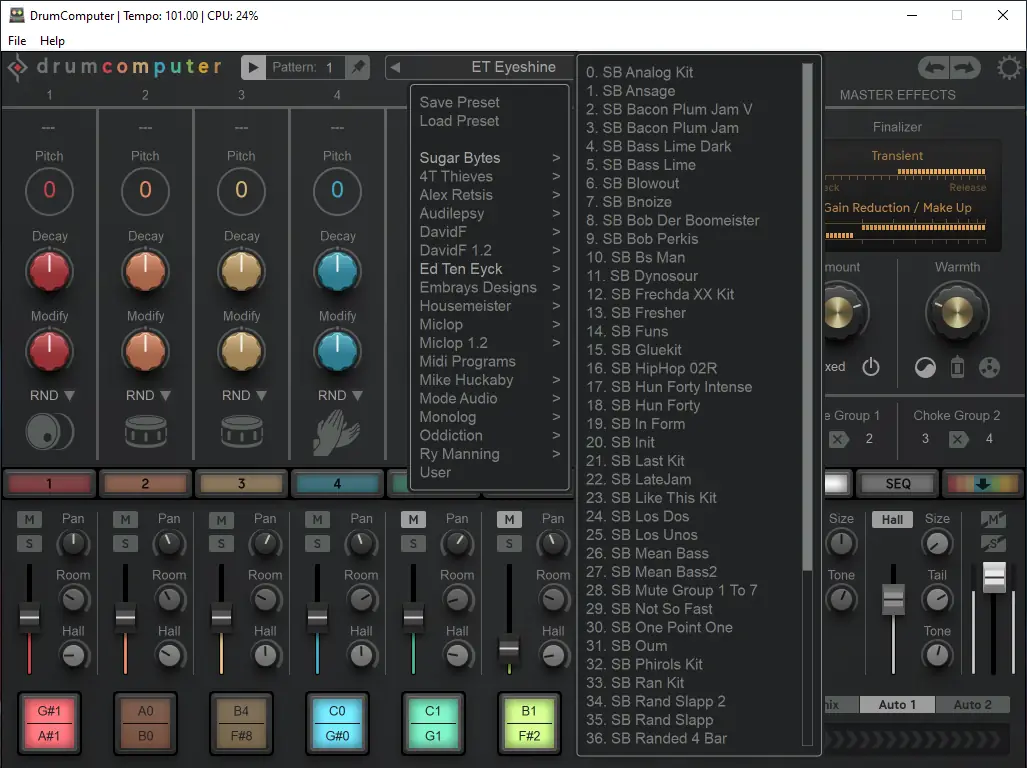
Task: Open the File menu
Action: click(x=17, y=41)
